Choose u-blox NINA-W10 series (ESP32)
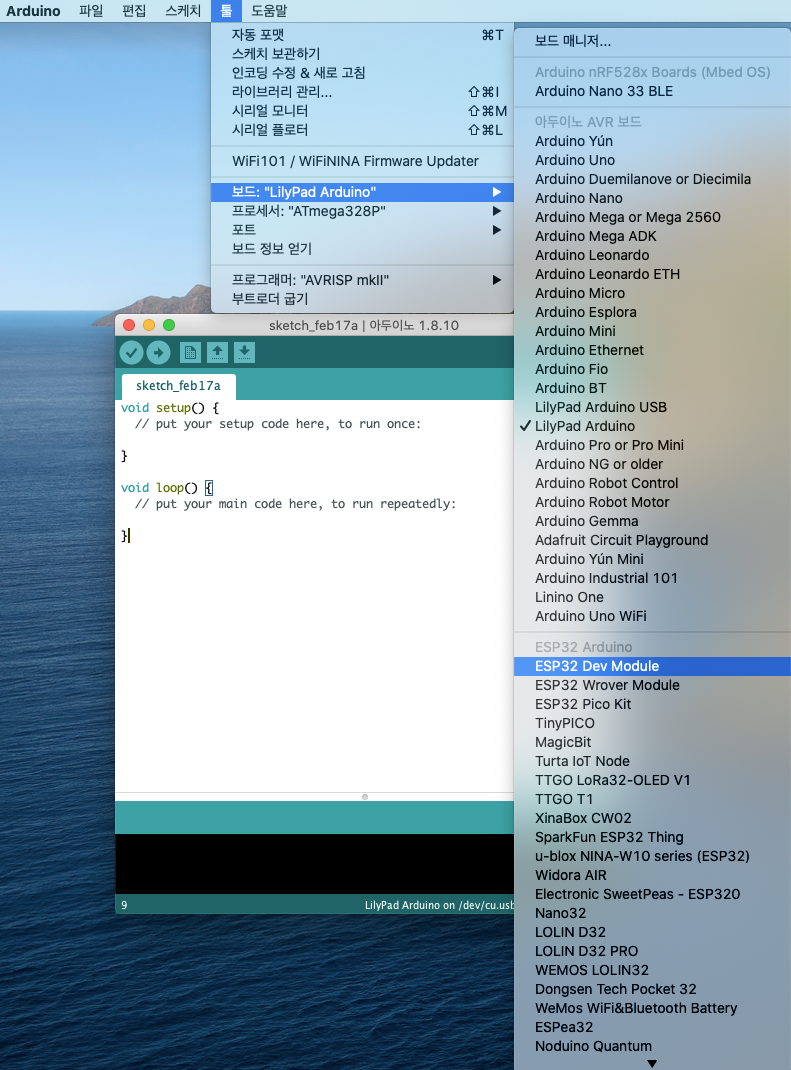The width and height of the screenshot is (791, 1070). click(652, 856)
